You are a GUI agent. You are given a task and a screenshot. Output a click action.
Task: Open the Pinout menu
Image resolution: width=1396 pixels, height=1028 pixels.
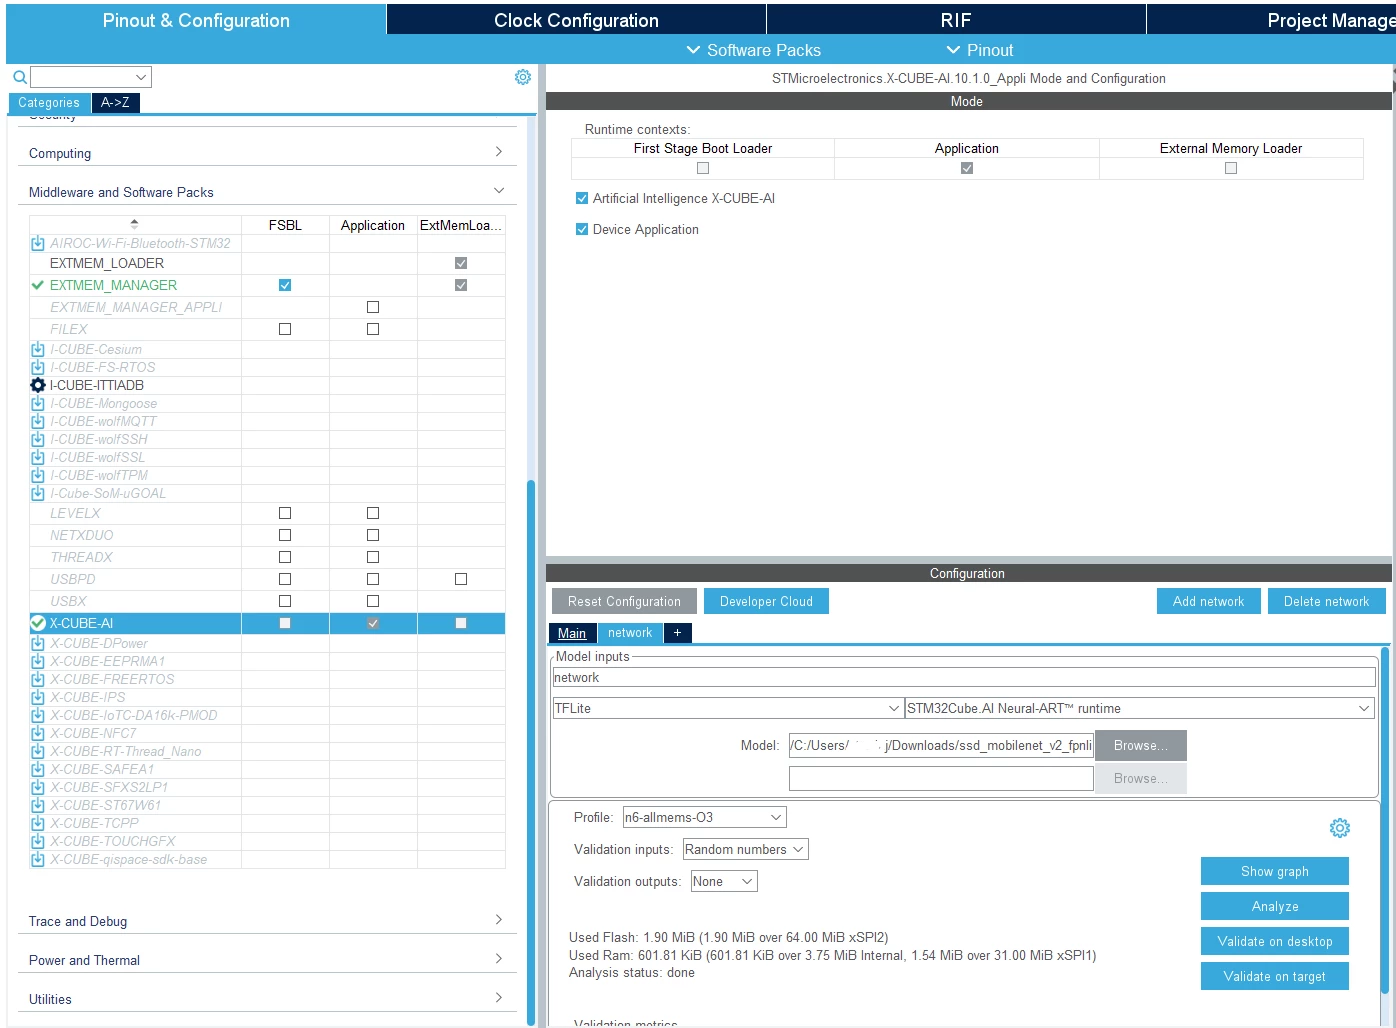(979, 50)
